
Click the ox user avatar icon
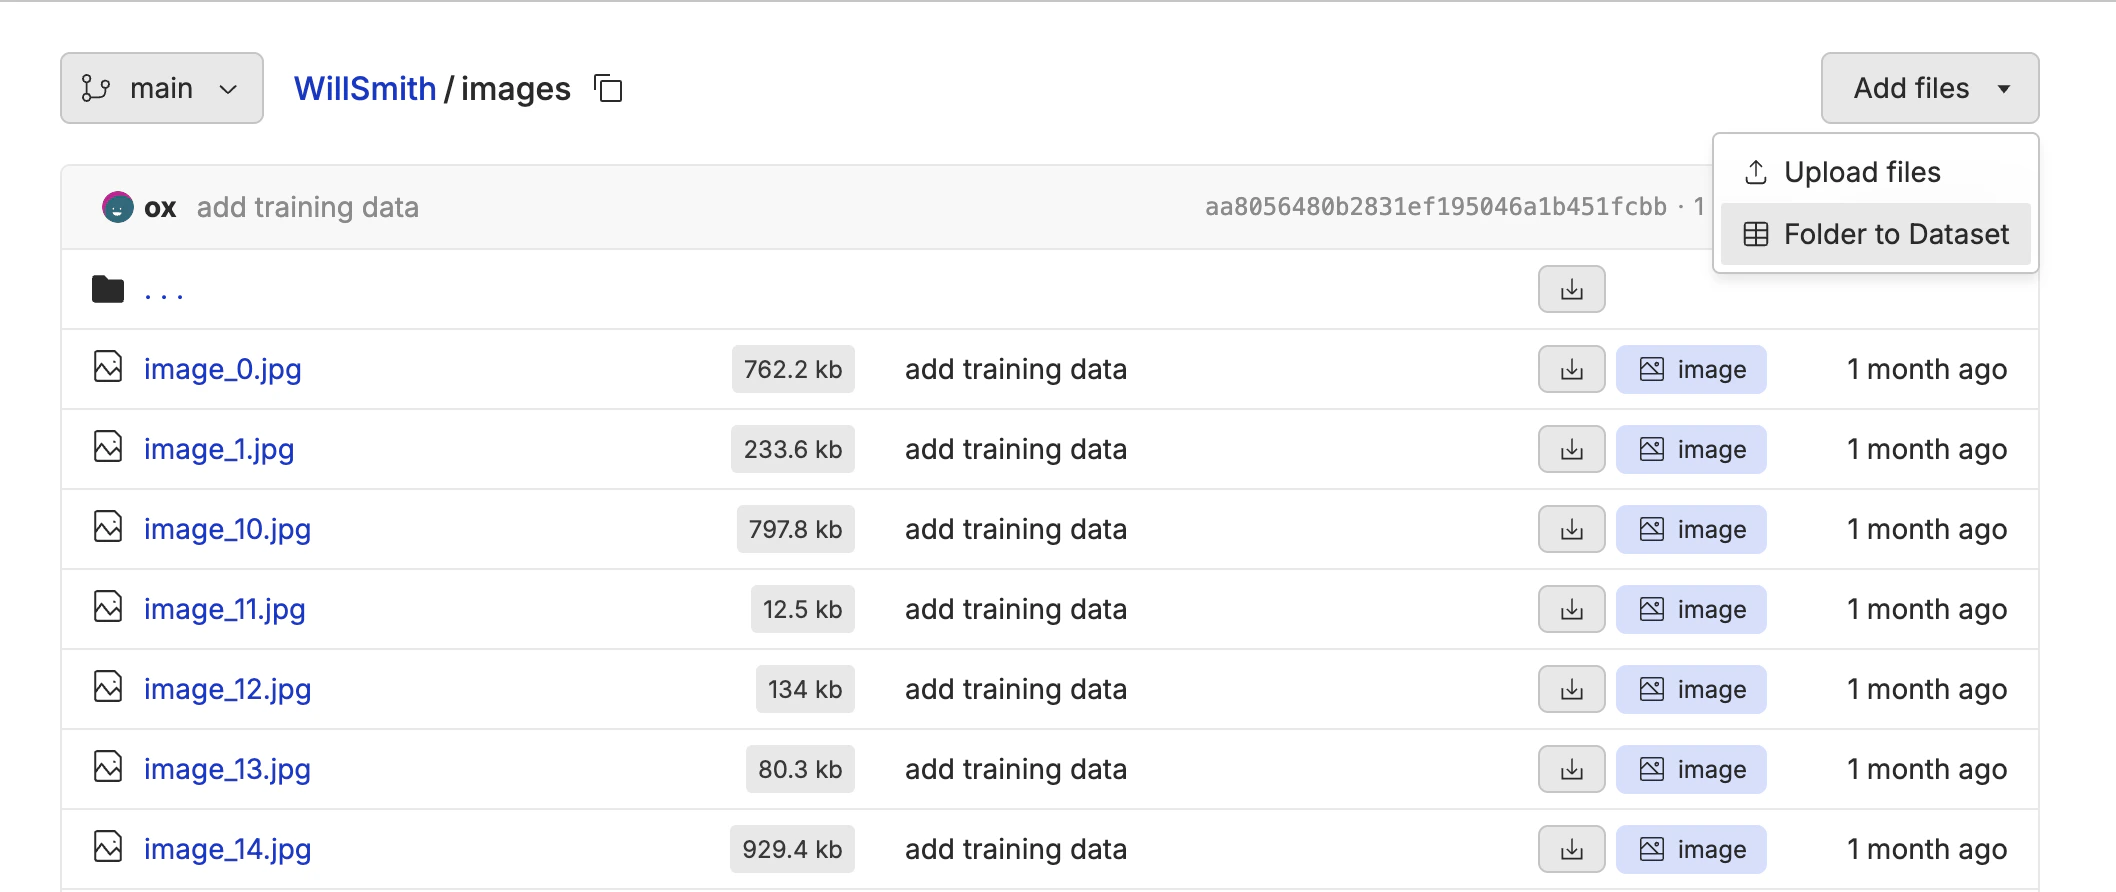119,207
